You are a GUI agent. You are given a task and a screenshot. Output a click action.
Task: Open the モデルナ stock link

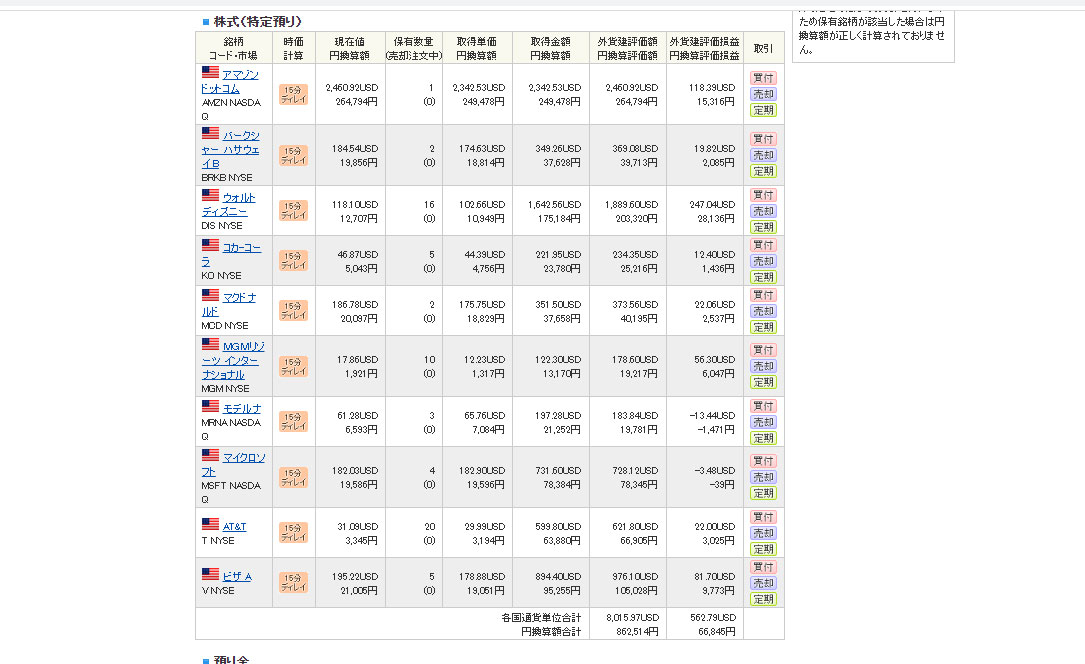click(x=241, y=409)
